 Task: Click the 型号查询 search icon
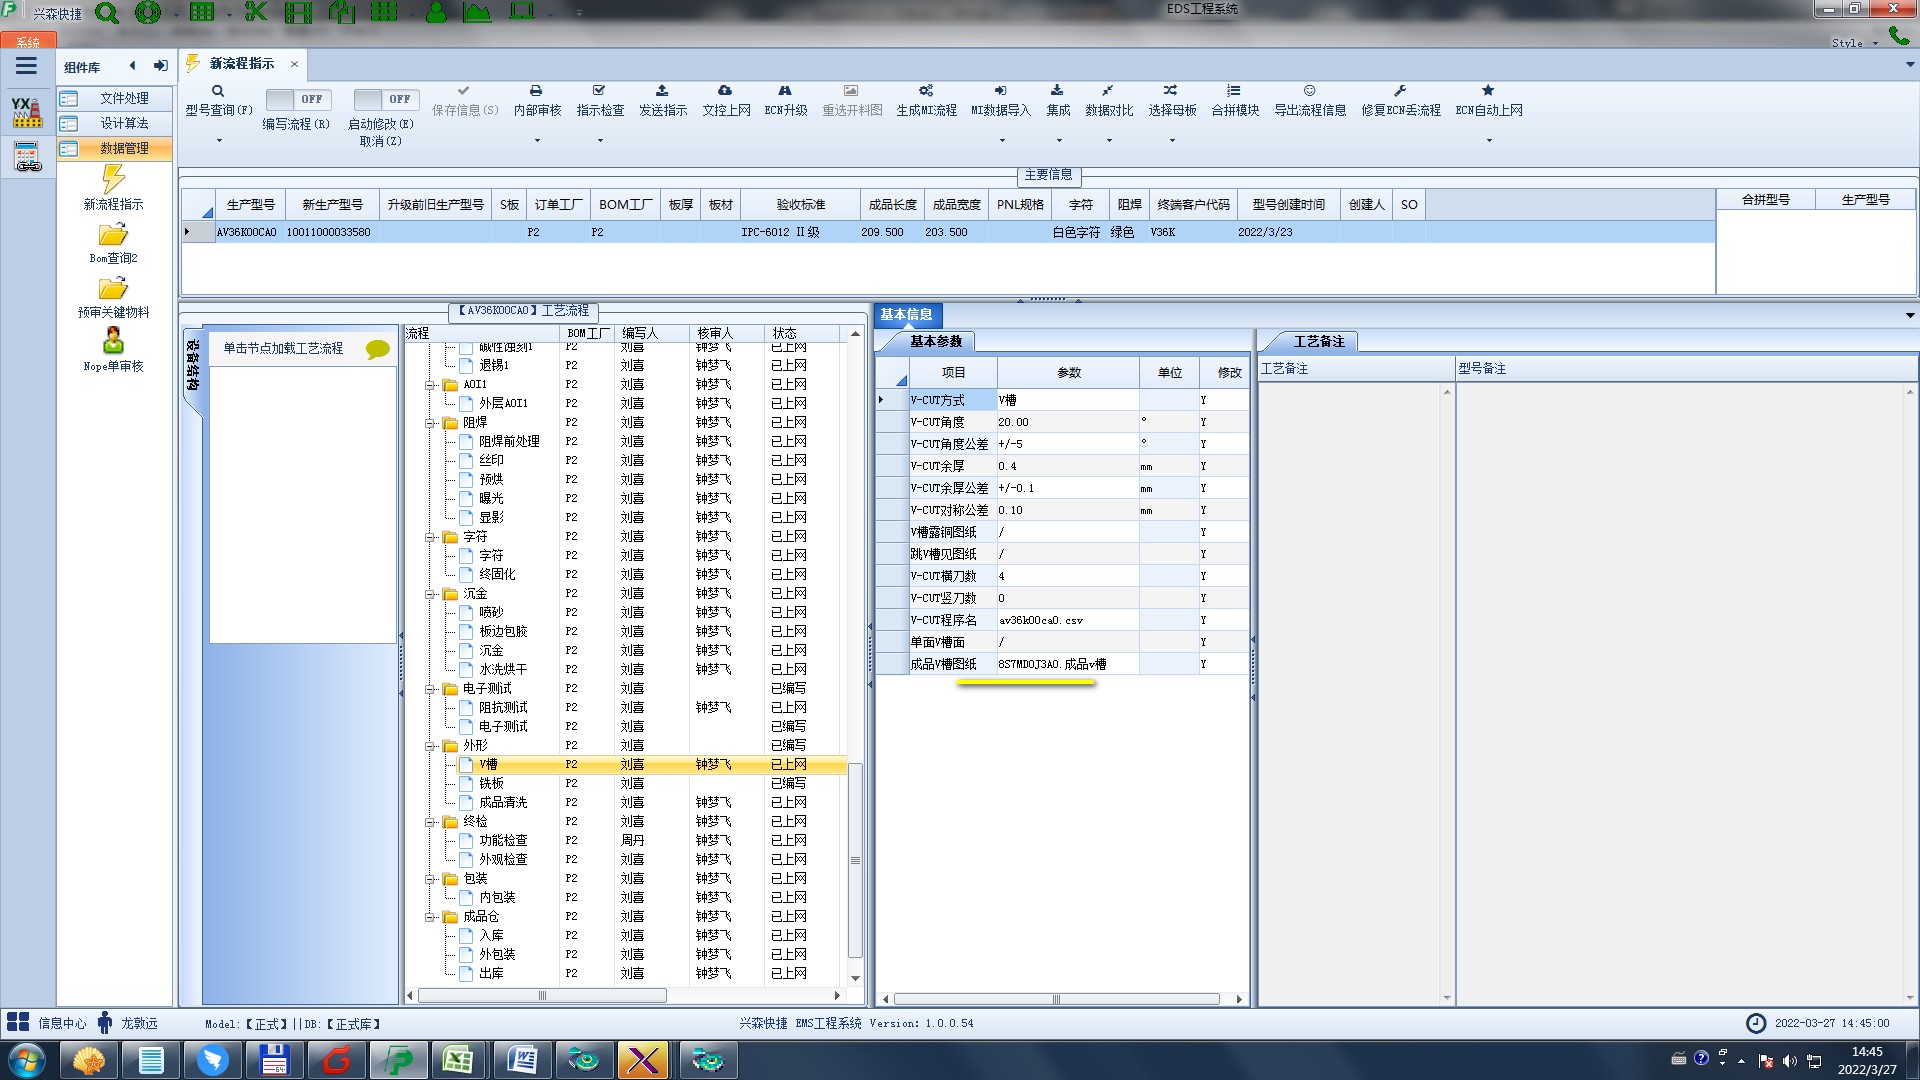217,91
